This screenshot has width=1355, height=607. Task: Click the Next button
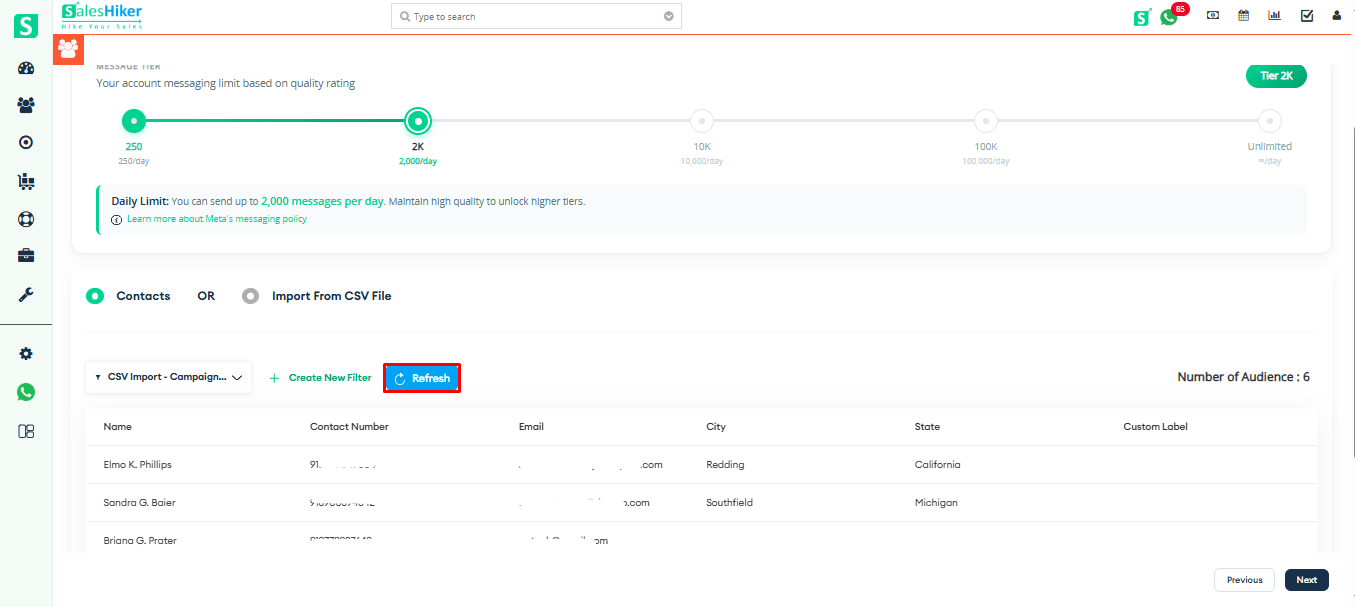pos(1306,580)
